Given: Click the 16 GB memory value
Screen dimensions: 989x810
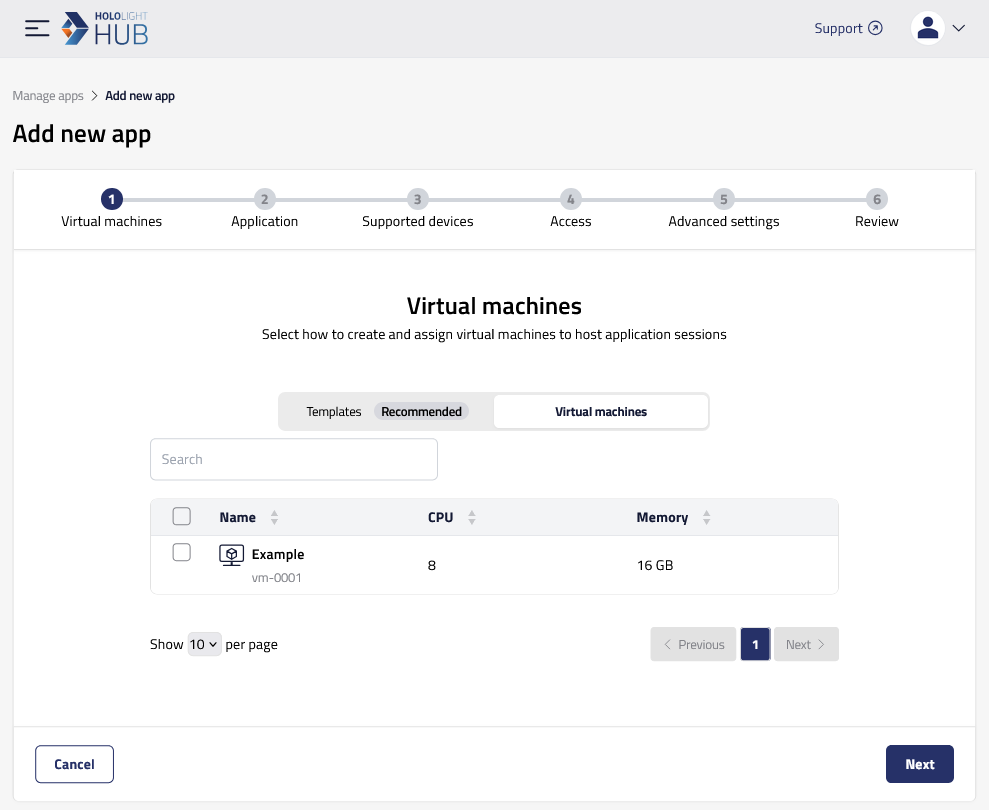Looking at the screenshot, I should 655,565.
